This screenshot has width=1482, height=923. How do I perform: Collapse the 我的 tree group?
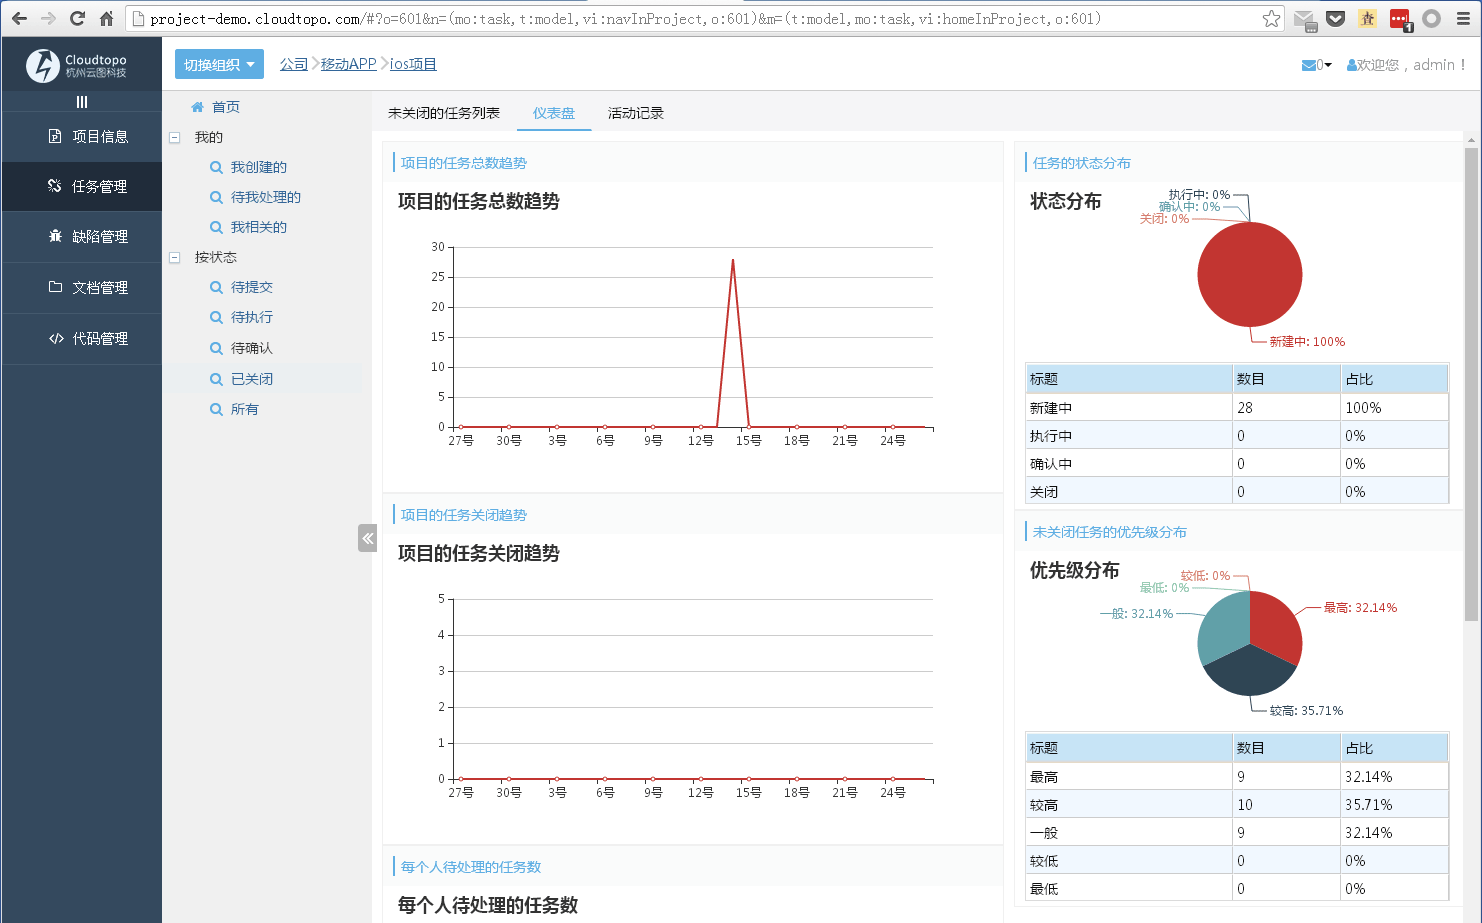click(174, 137)
